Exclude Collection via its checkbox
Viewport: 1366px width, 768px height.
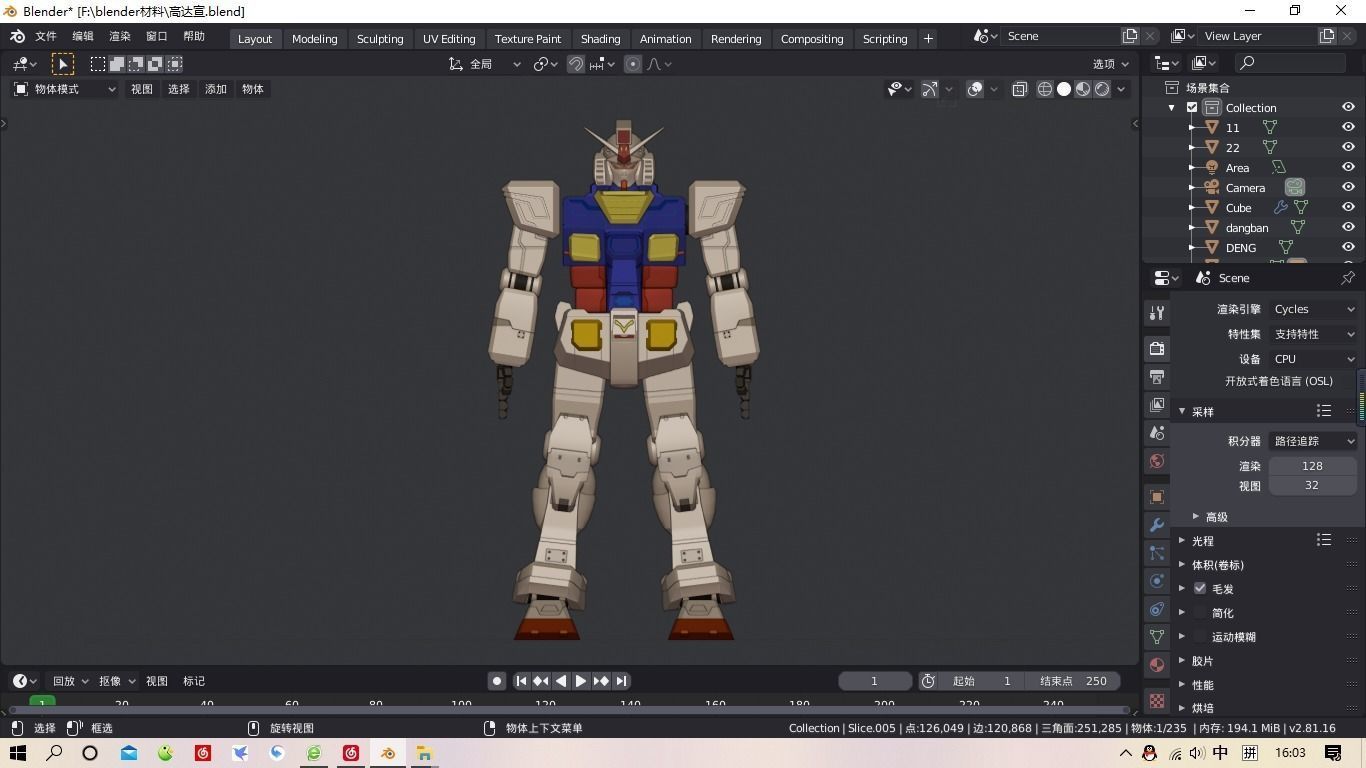point(1192,107)
